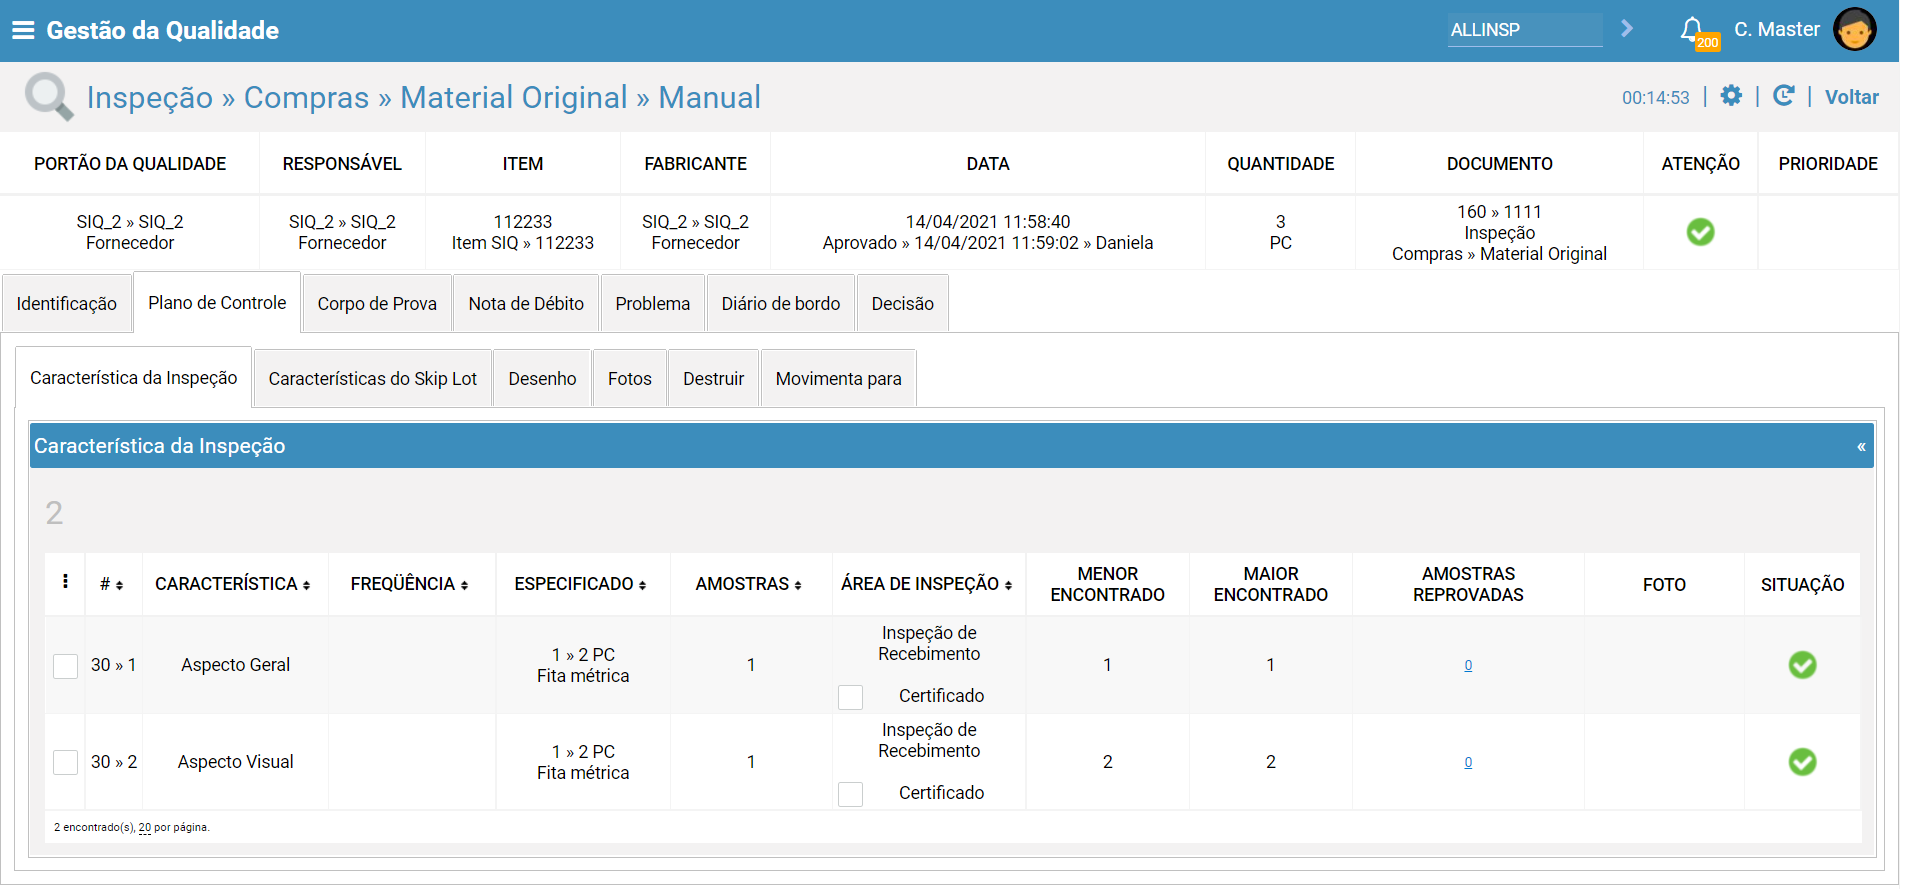1920x889 pixels.
Task: Open the hamburger menu next to Gestão da Qualidade
Action: [x=22, y=30]
